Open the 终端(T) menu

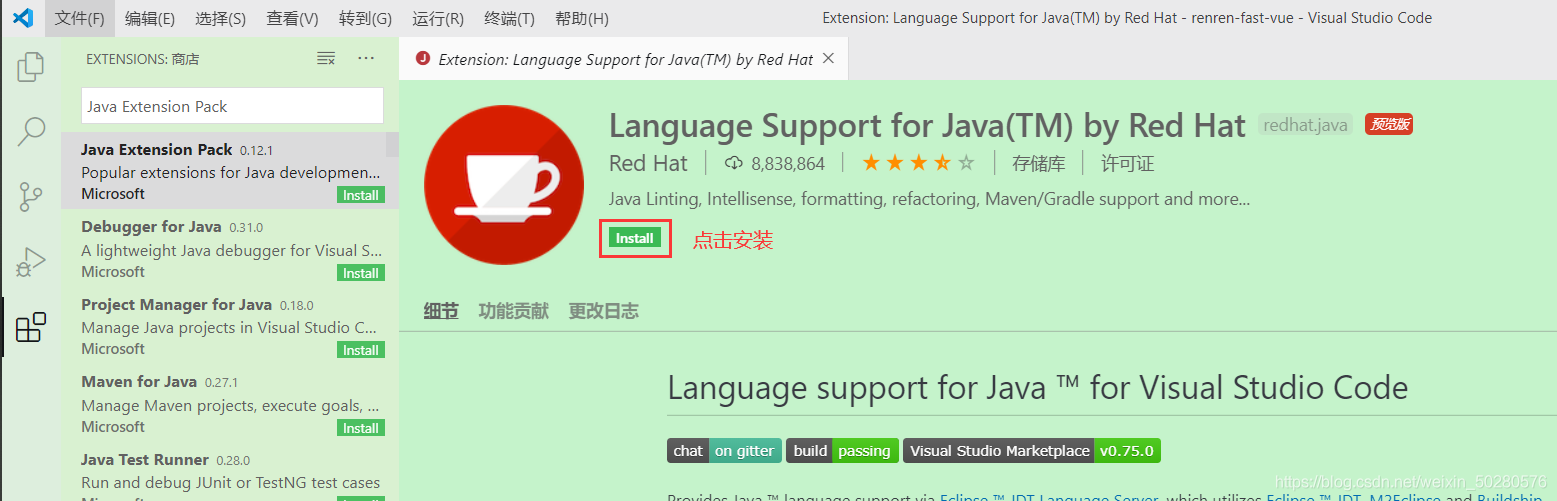(x=509, y=18)
